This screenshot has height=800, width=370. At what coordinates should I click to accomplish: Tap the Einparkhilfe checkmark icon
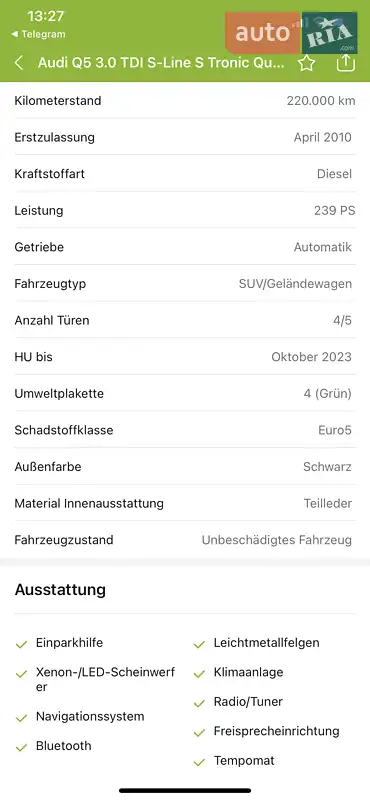click(x=21, y=644)
